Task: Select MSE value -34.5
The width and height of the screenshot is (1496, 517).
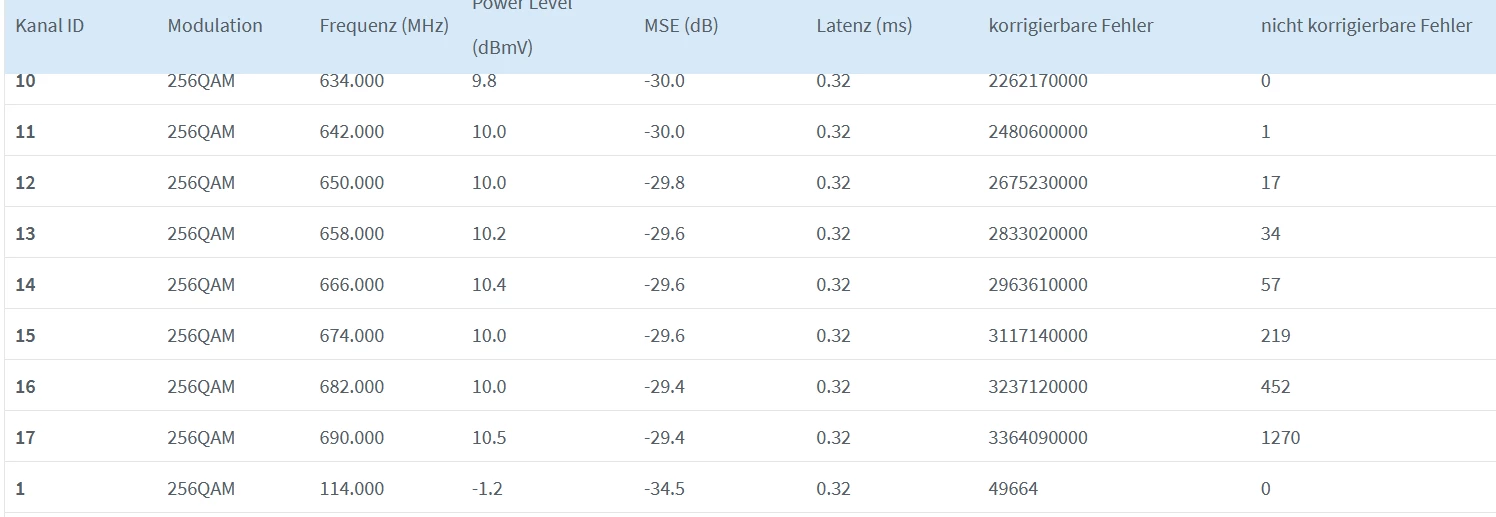Action: tap(664, 489)
